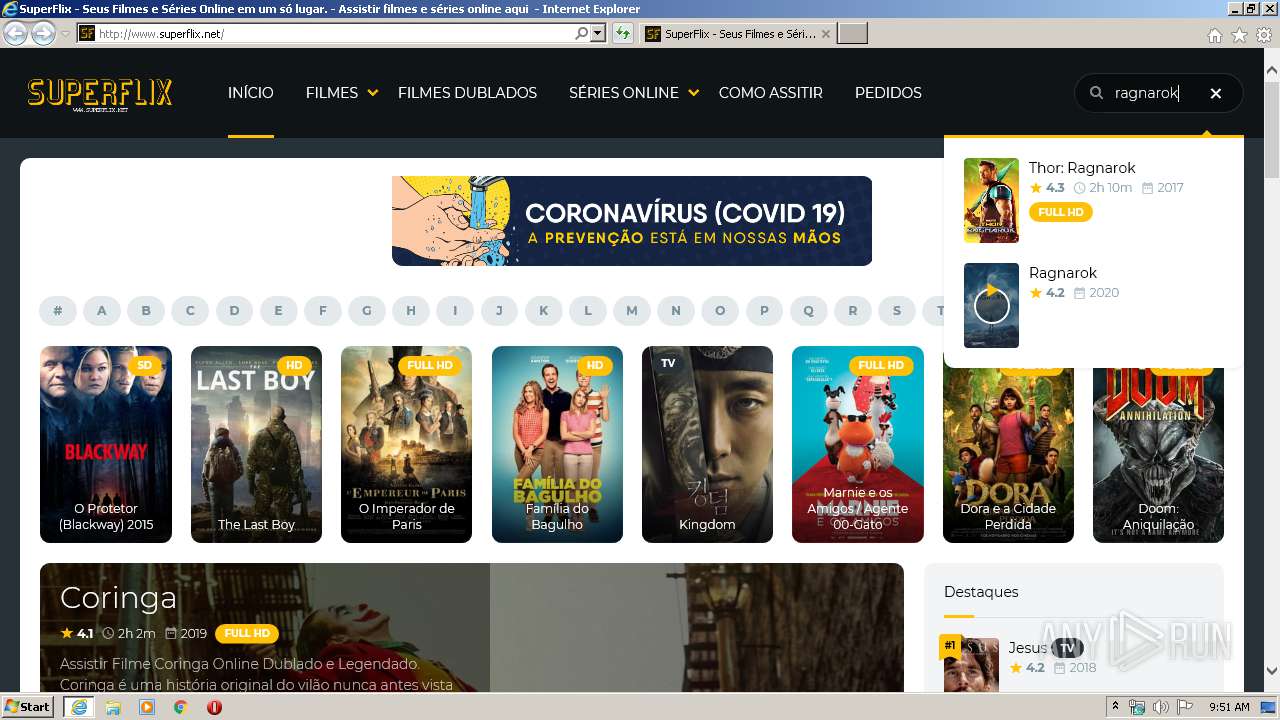Filter titles by letter O
Image resolution: width=1280 pixels, height=720 pixels.
coord(720,311)
